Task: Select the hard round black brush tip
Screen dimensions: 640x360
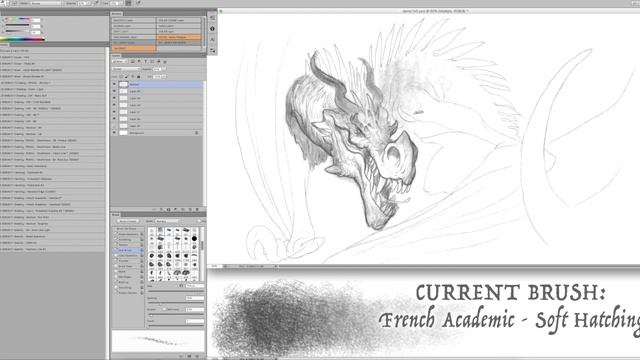Action: (x=194, y=238)
